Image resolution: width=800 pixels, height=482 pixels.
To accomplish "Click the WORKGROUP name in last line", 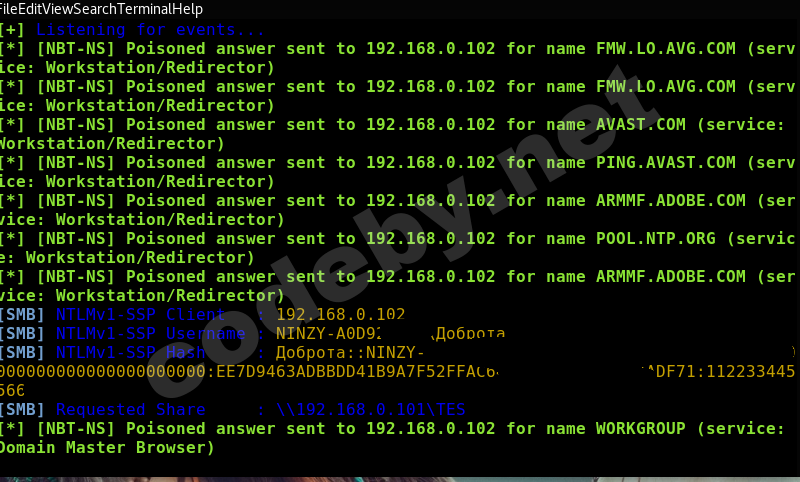I will coord(640,429).
